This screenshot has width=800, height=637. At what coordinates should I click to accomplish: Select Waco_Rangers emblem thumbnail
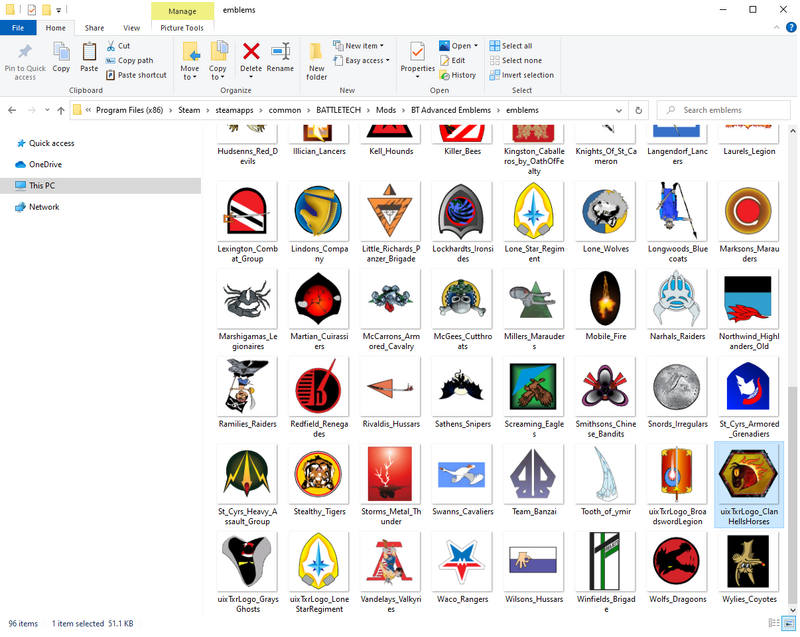462,563
